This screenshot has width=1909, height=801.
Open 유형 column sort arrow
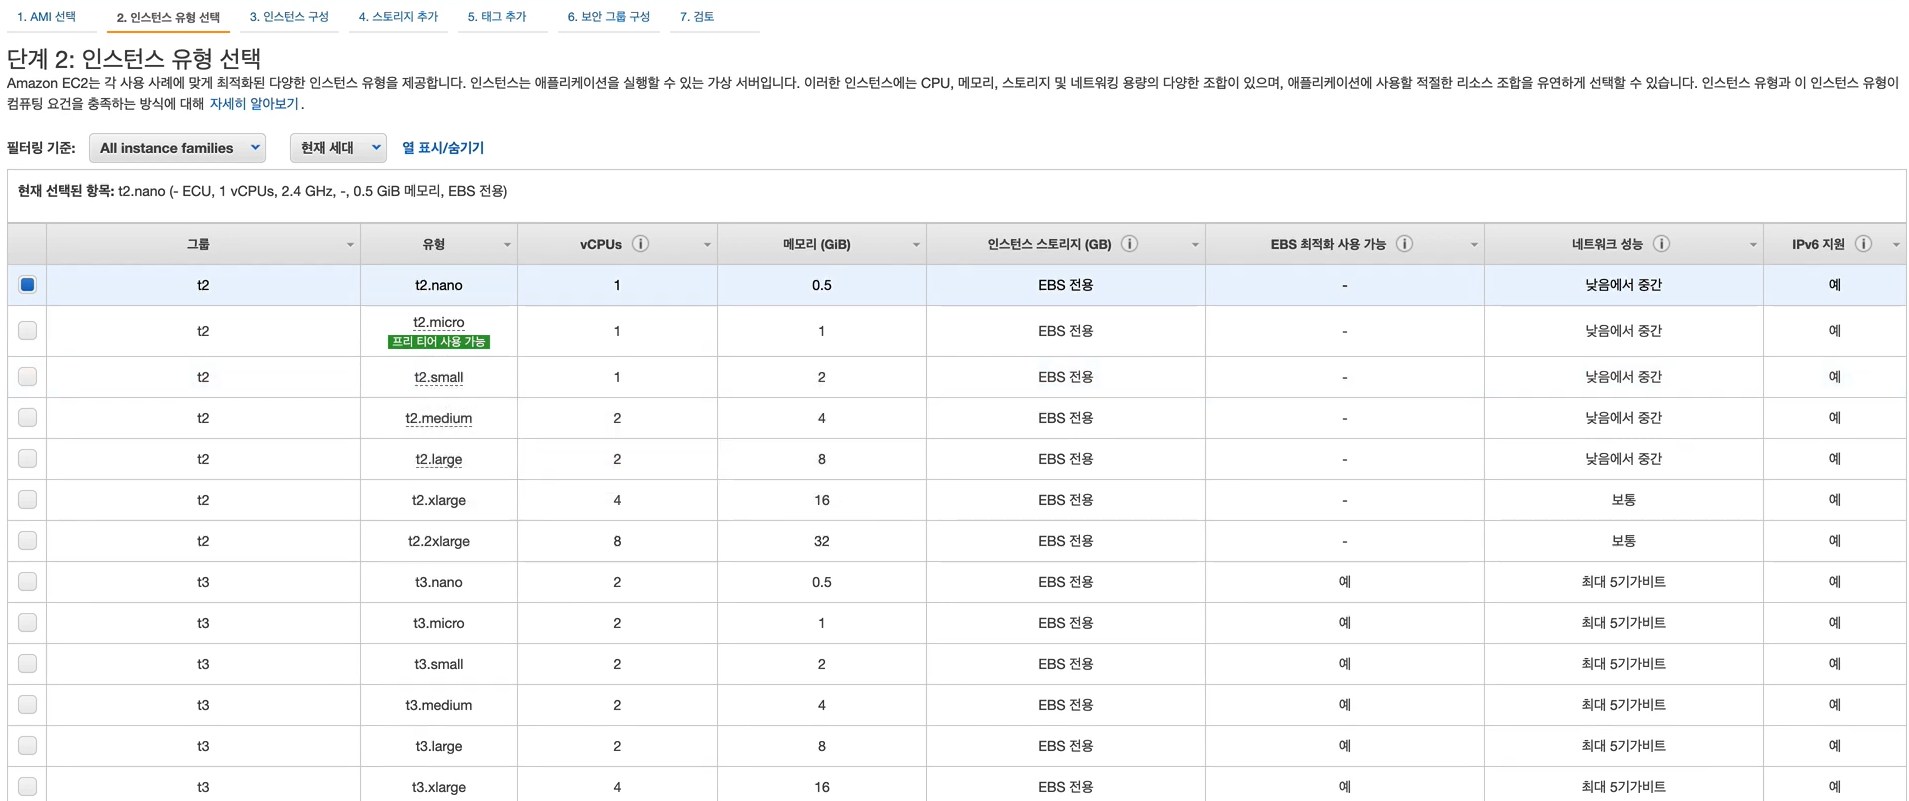tap(507, 245)
